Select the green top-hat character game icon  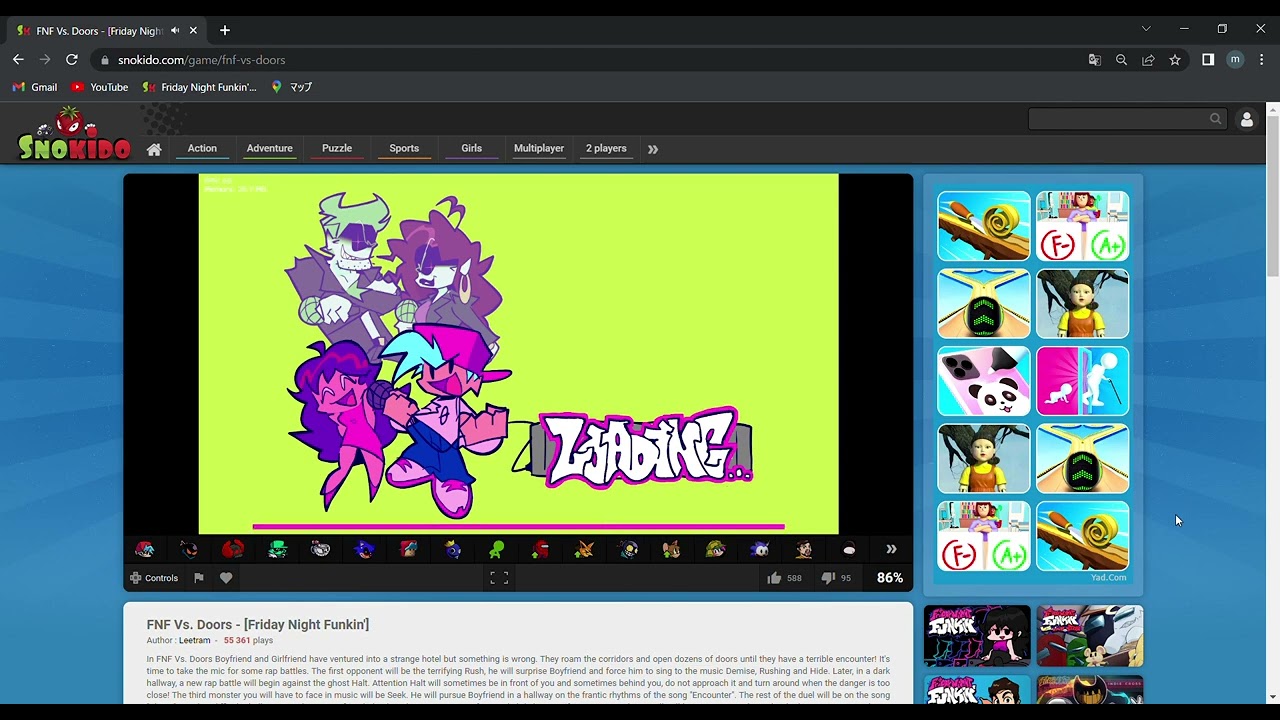tap(277, 549)
